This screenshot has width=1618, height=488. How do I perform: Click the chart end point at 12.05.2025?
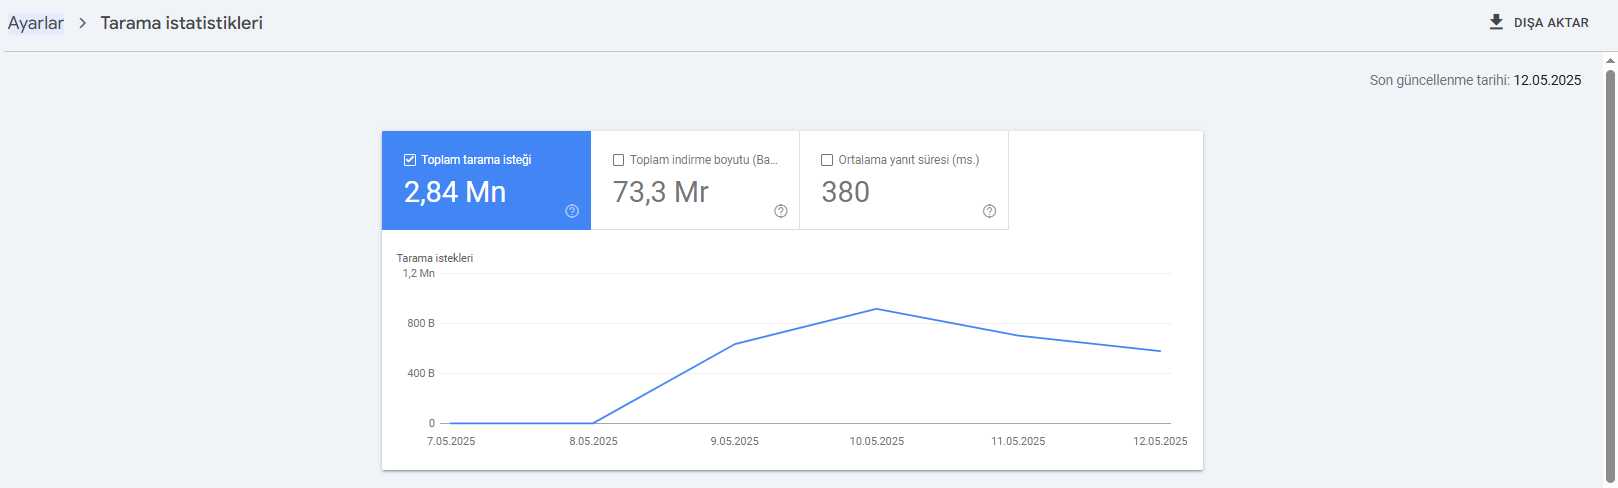coord(1160,351)
